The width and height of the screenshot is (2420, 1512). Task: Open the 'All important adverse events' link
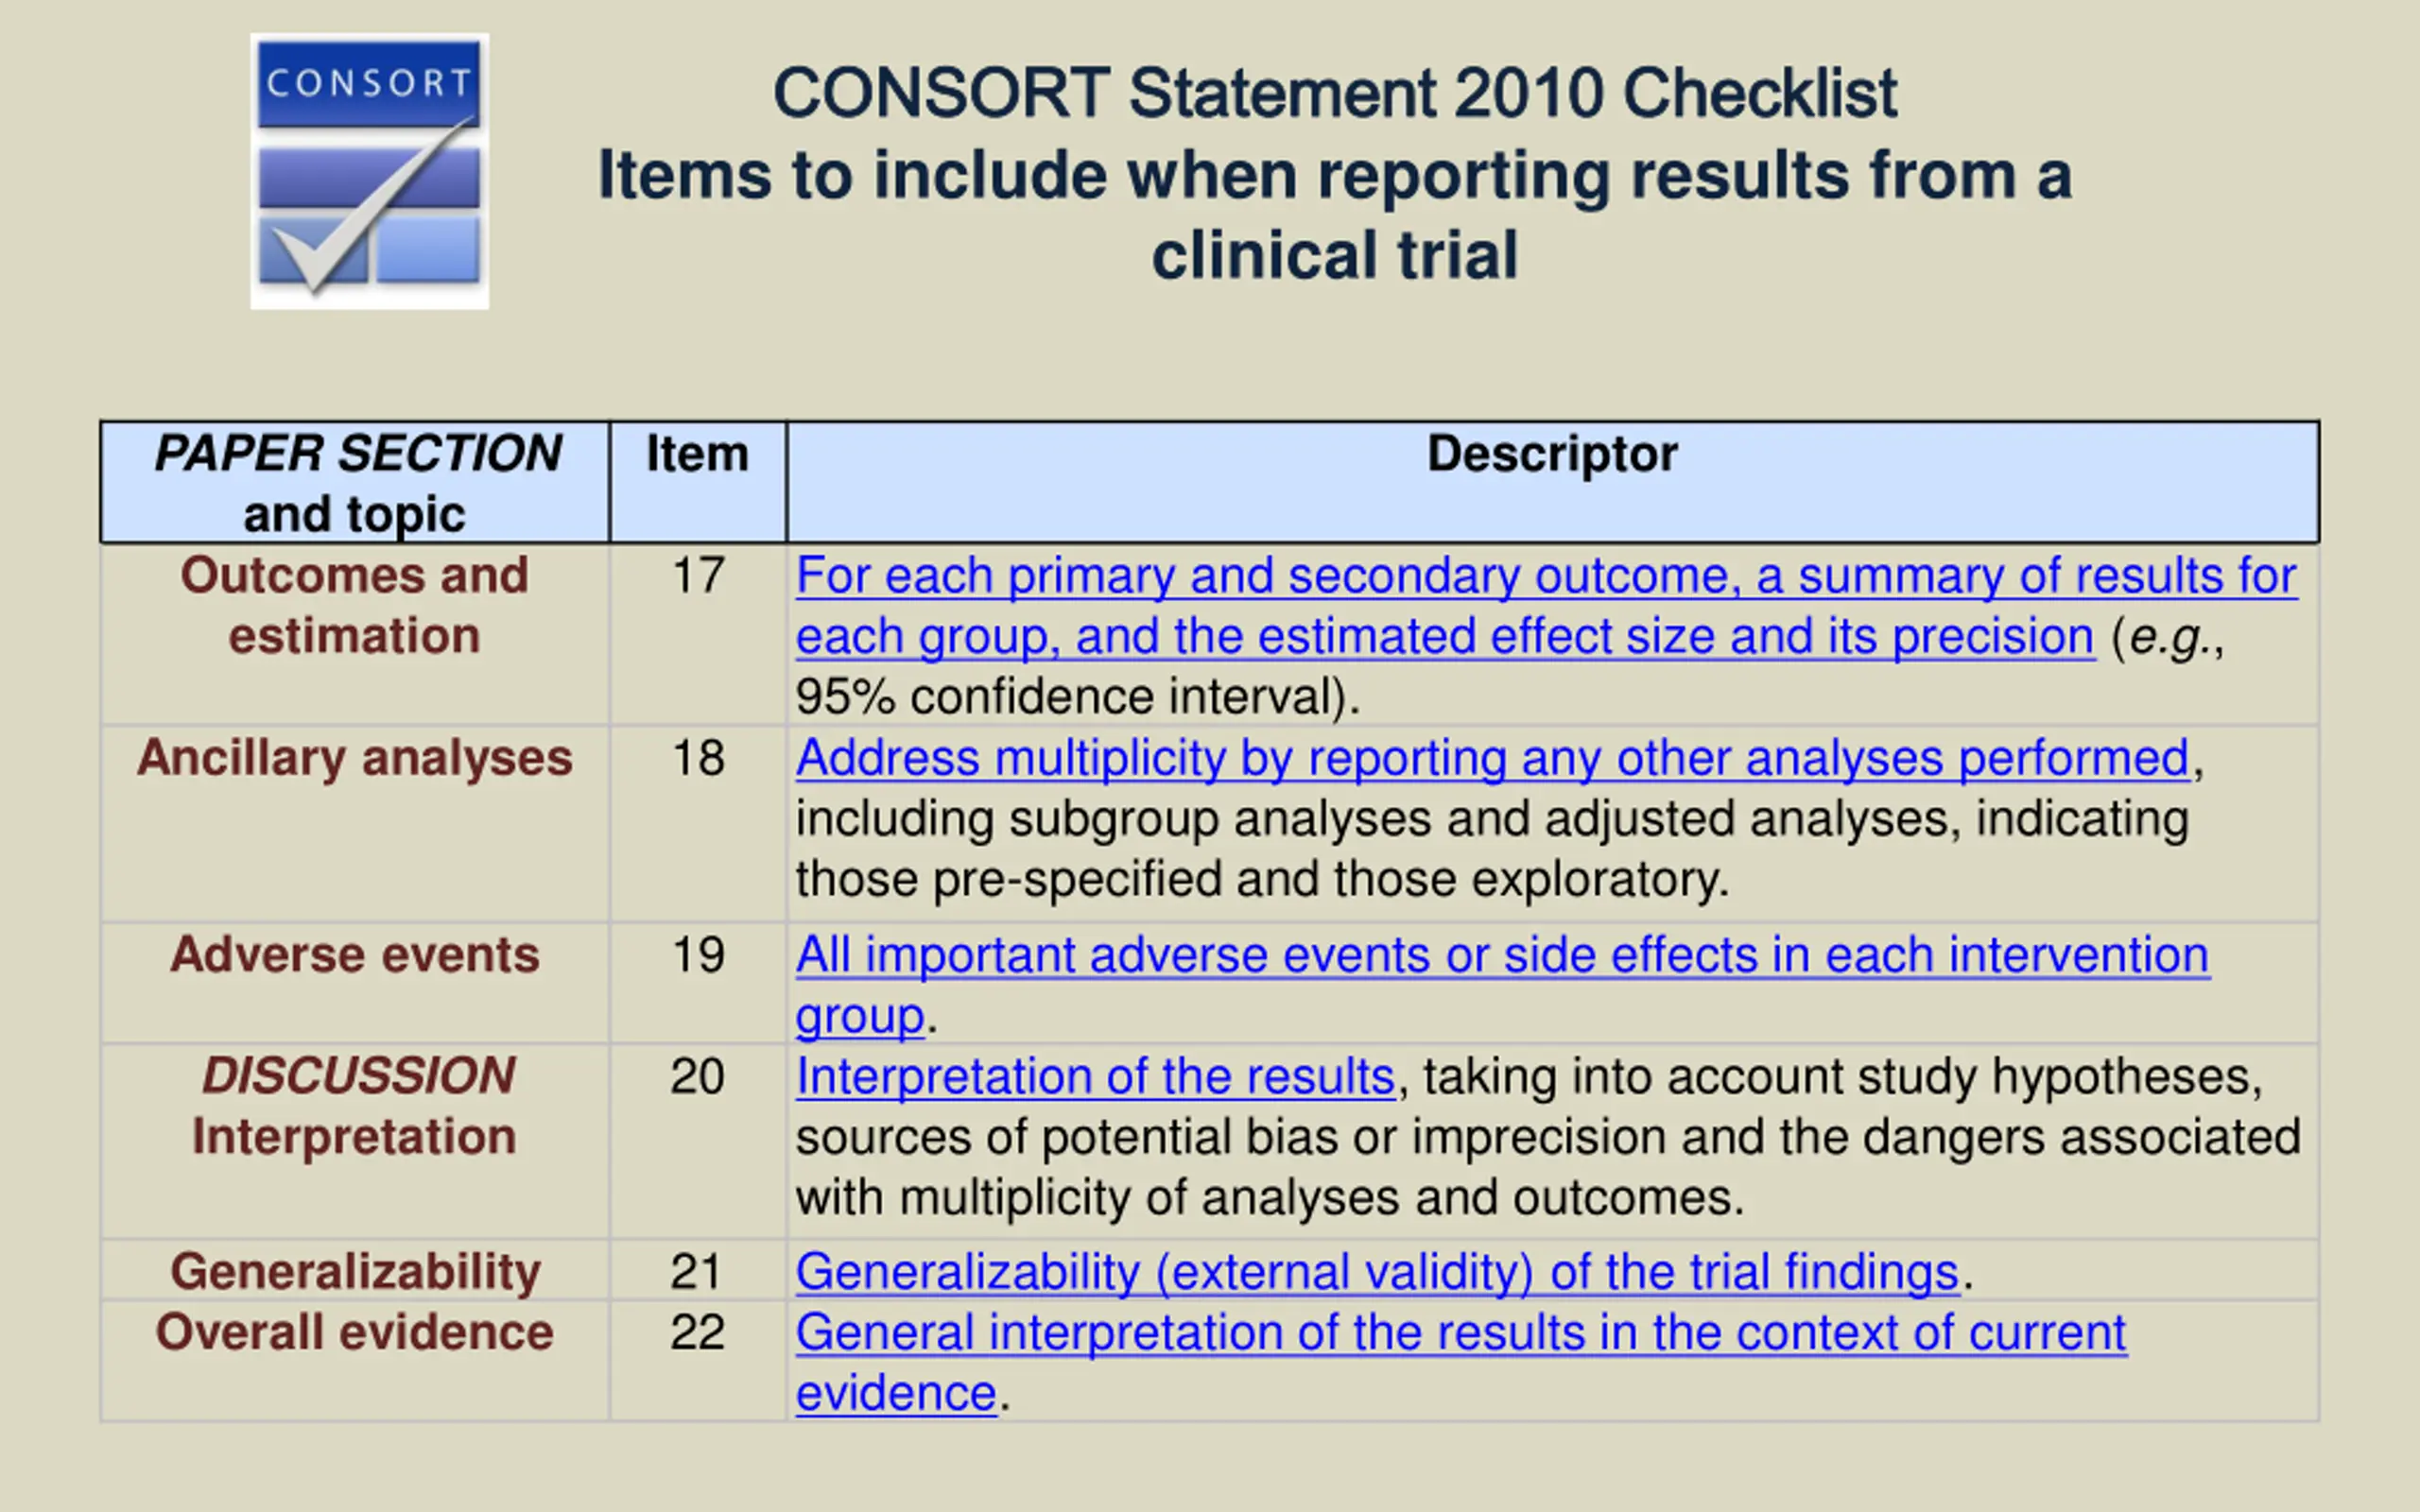(x=1502, y=985)
